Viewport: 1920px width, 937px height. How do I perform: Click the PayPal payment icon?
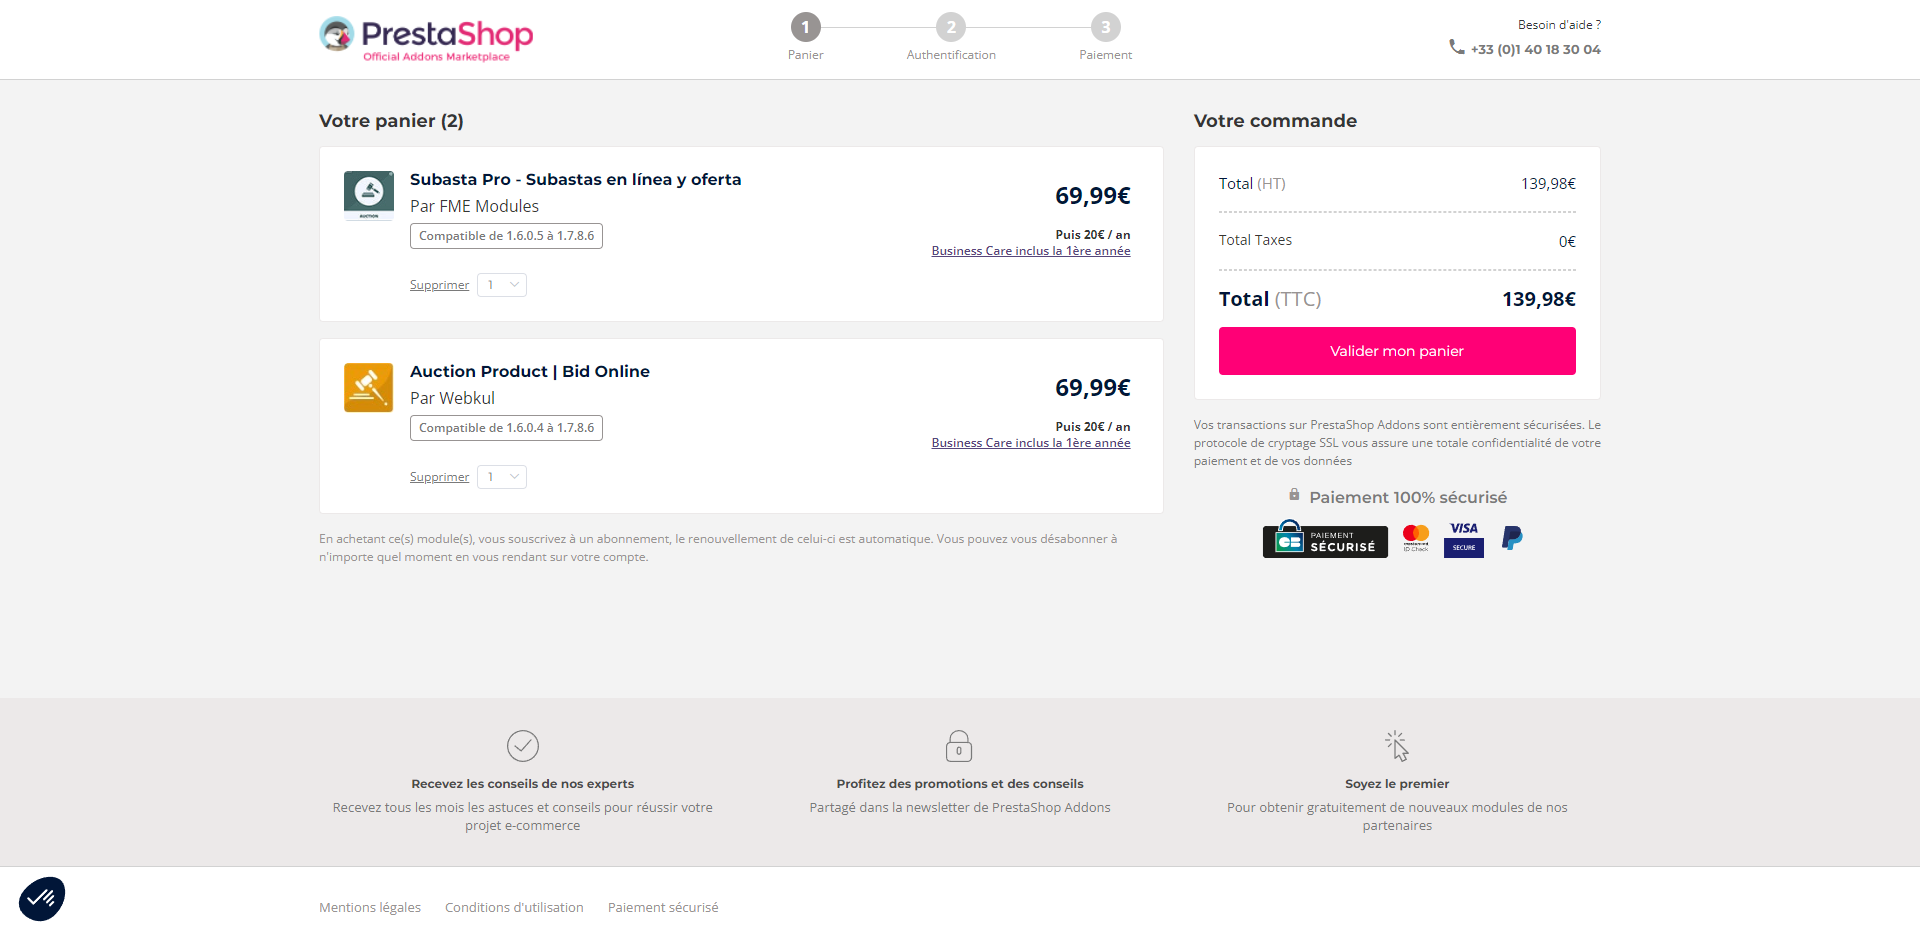[1512, 539]
